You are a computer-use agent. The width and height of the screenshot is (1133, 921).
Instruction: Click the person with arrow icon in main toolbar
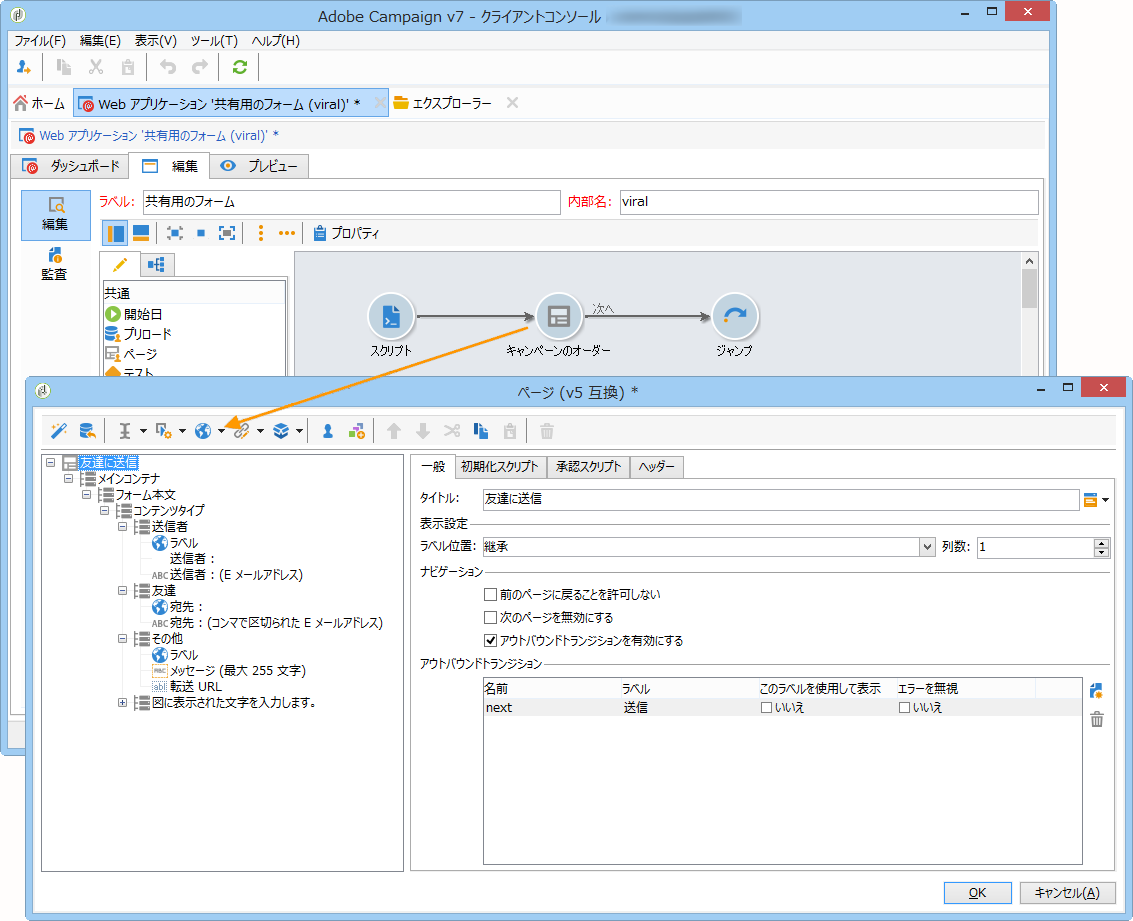(23, 67)
